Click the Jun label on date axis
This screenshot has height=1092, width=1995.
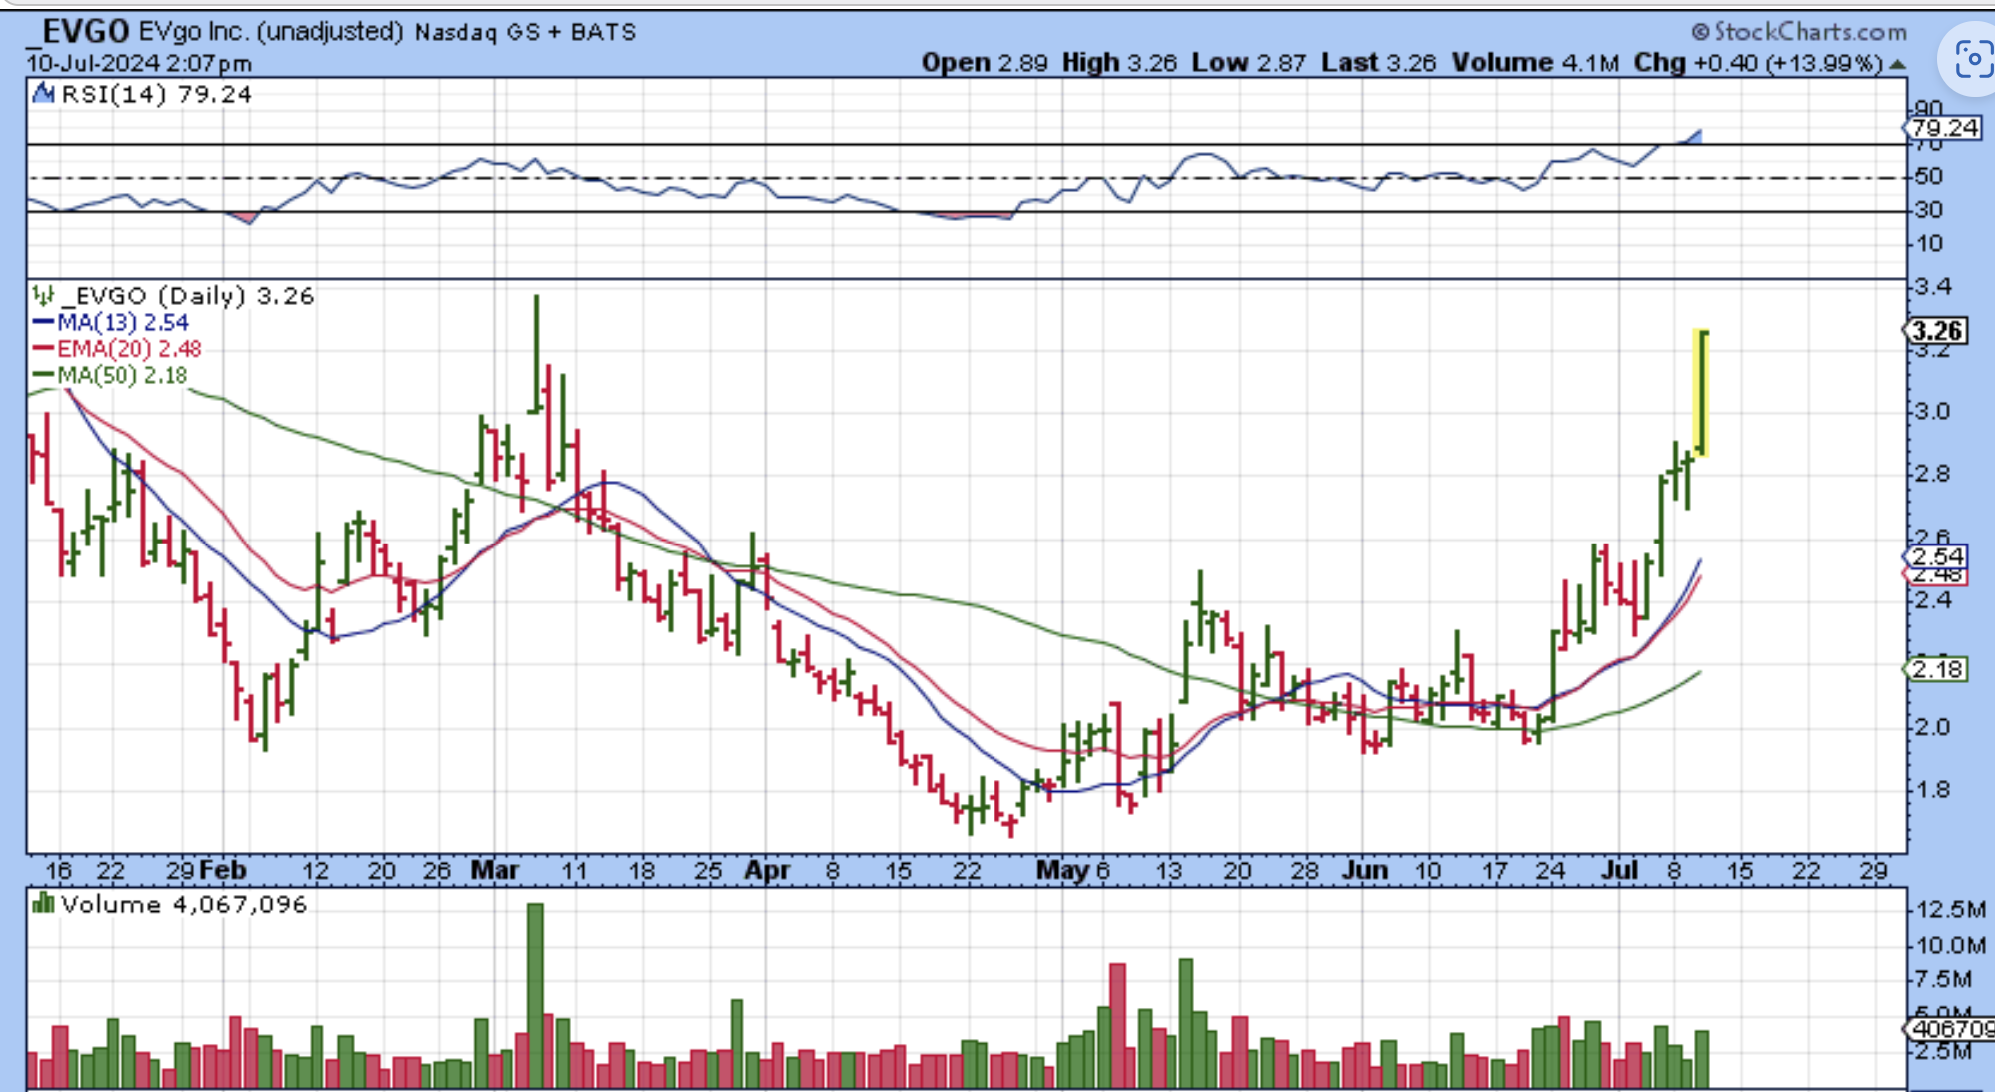[1364, 870]
